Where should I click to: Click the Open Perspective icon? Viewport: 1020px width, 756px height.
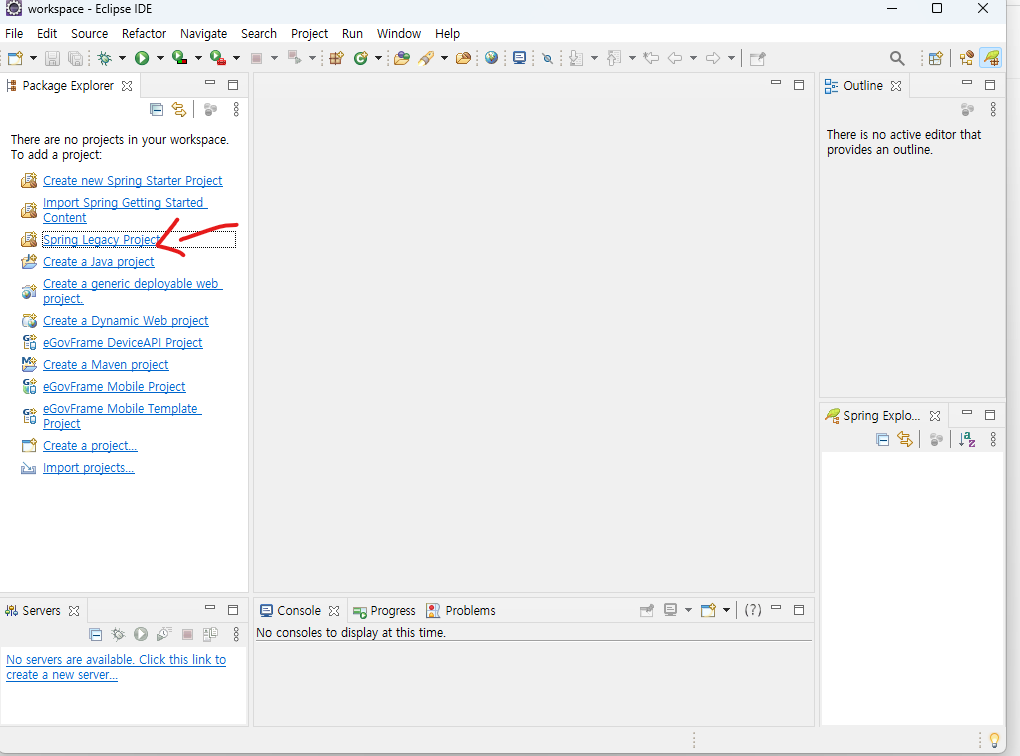click(935, 59)
